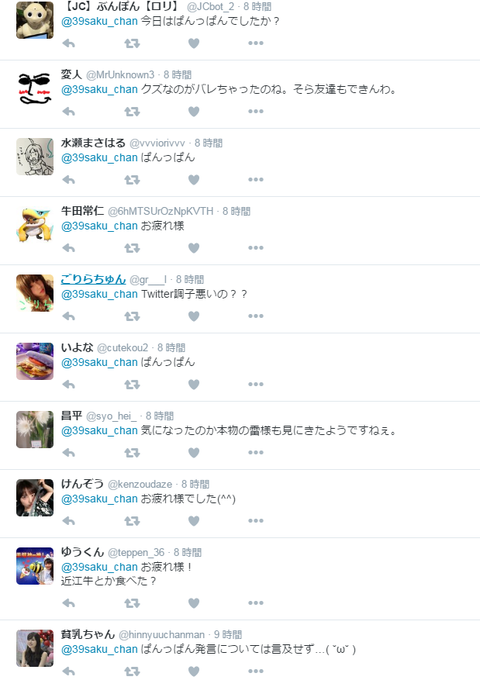Reply to the @JCbot_2 tweet
The height and width of the screenshot is (687, 480).
[x=69, y=43]
